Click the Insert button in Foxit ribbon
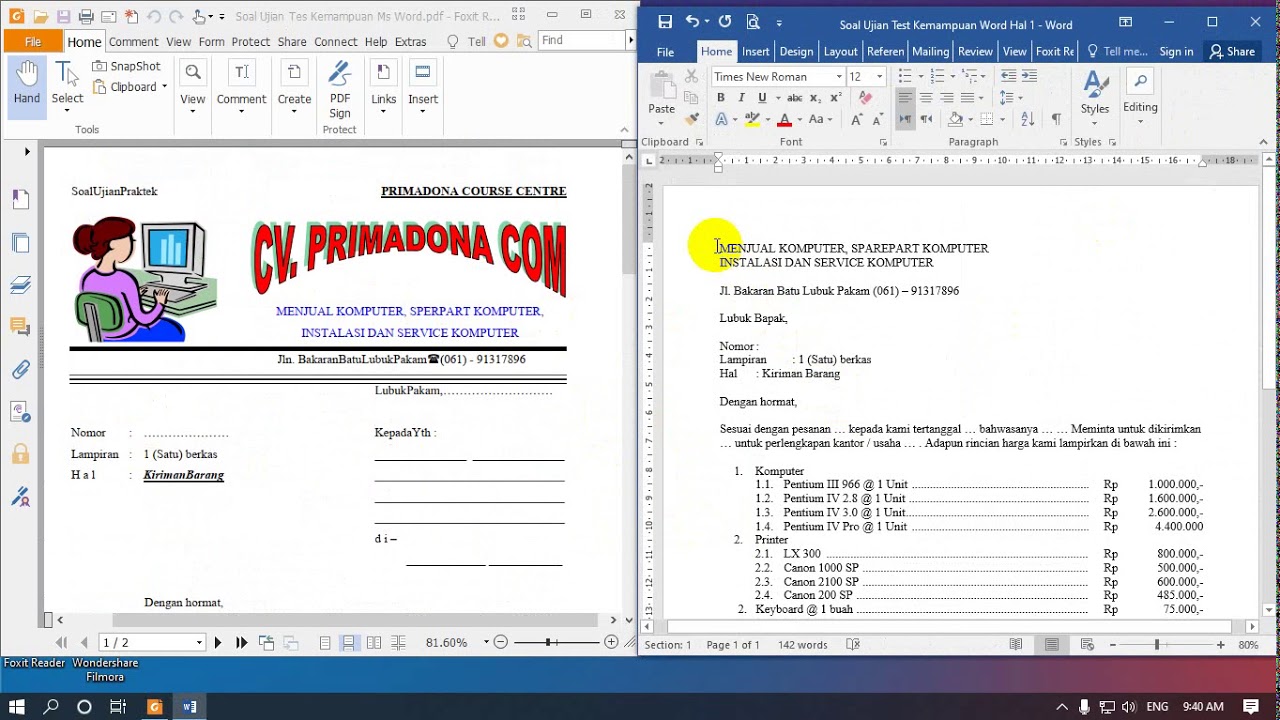The height and width of the screenshot is (720, 1280). (423, 86)
